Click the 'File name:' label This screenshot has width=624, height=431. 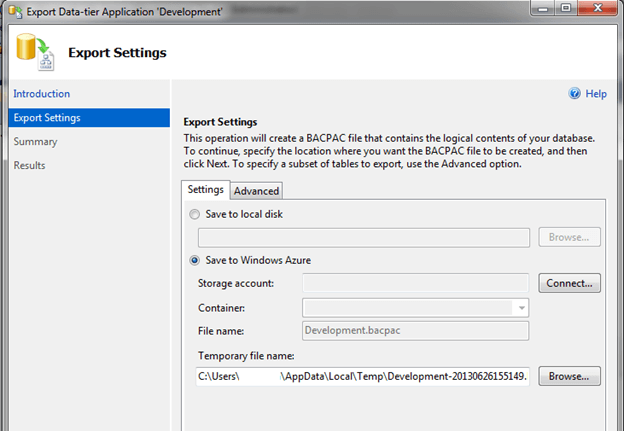(221, 331)
